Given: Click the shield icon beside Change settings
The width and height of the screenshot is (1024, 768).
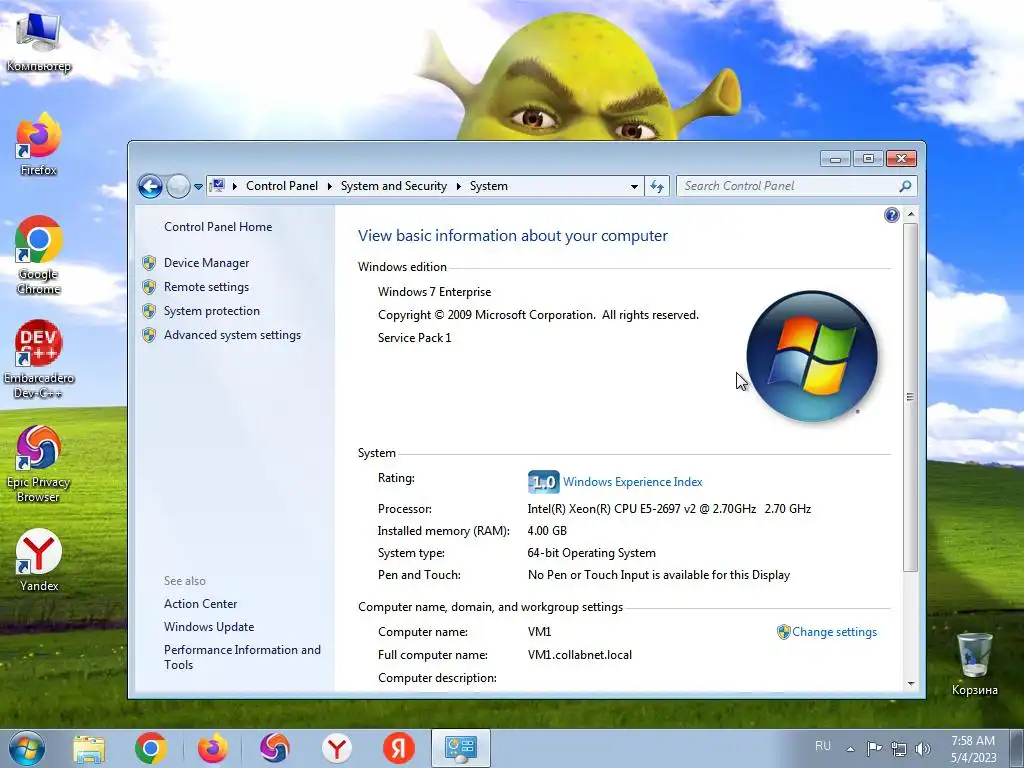Looking at the screenshot, I should coord(783,632).
